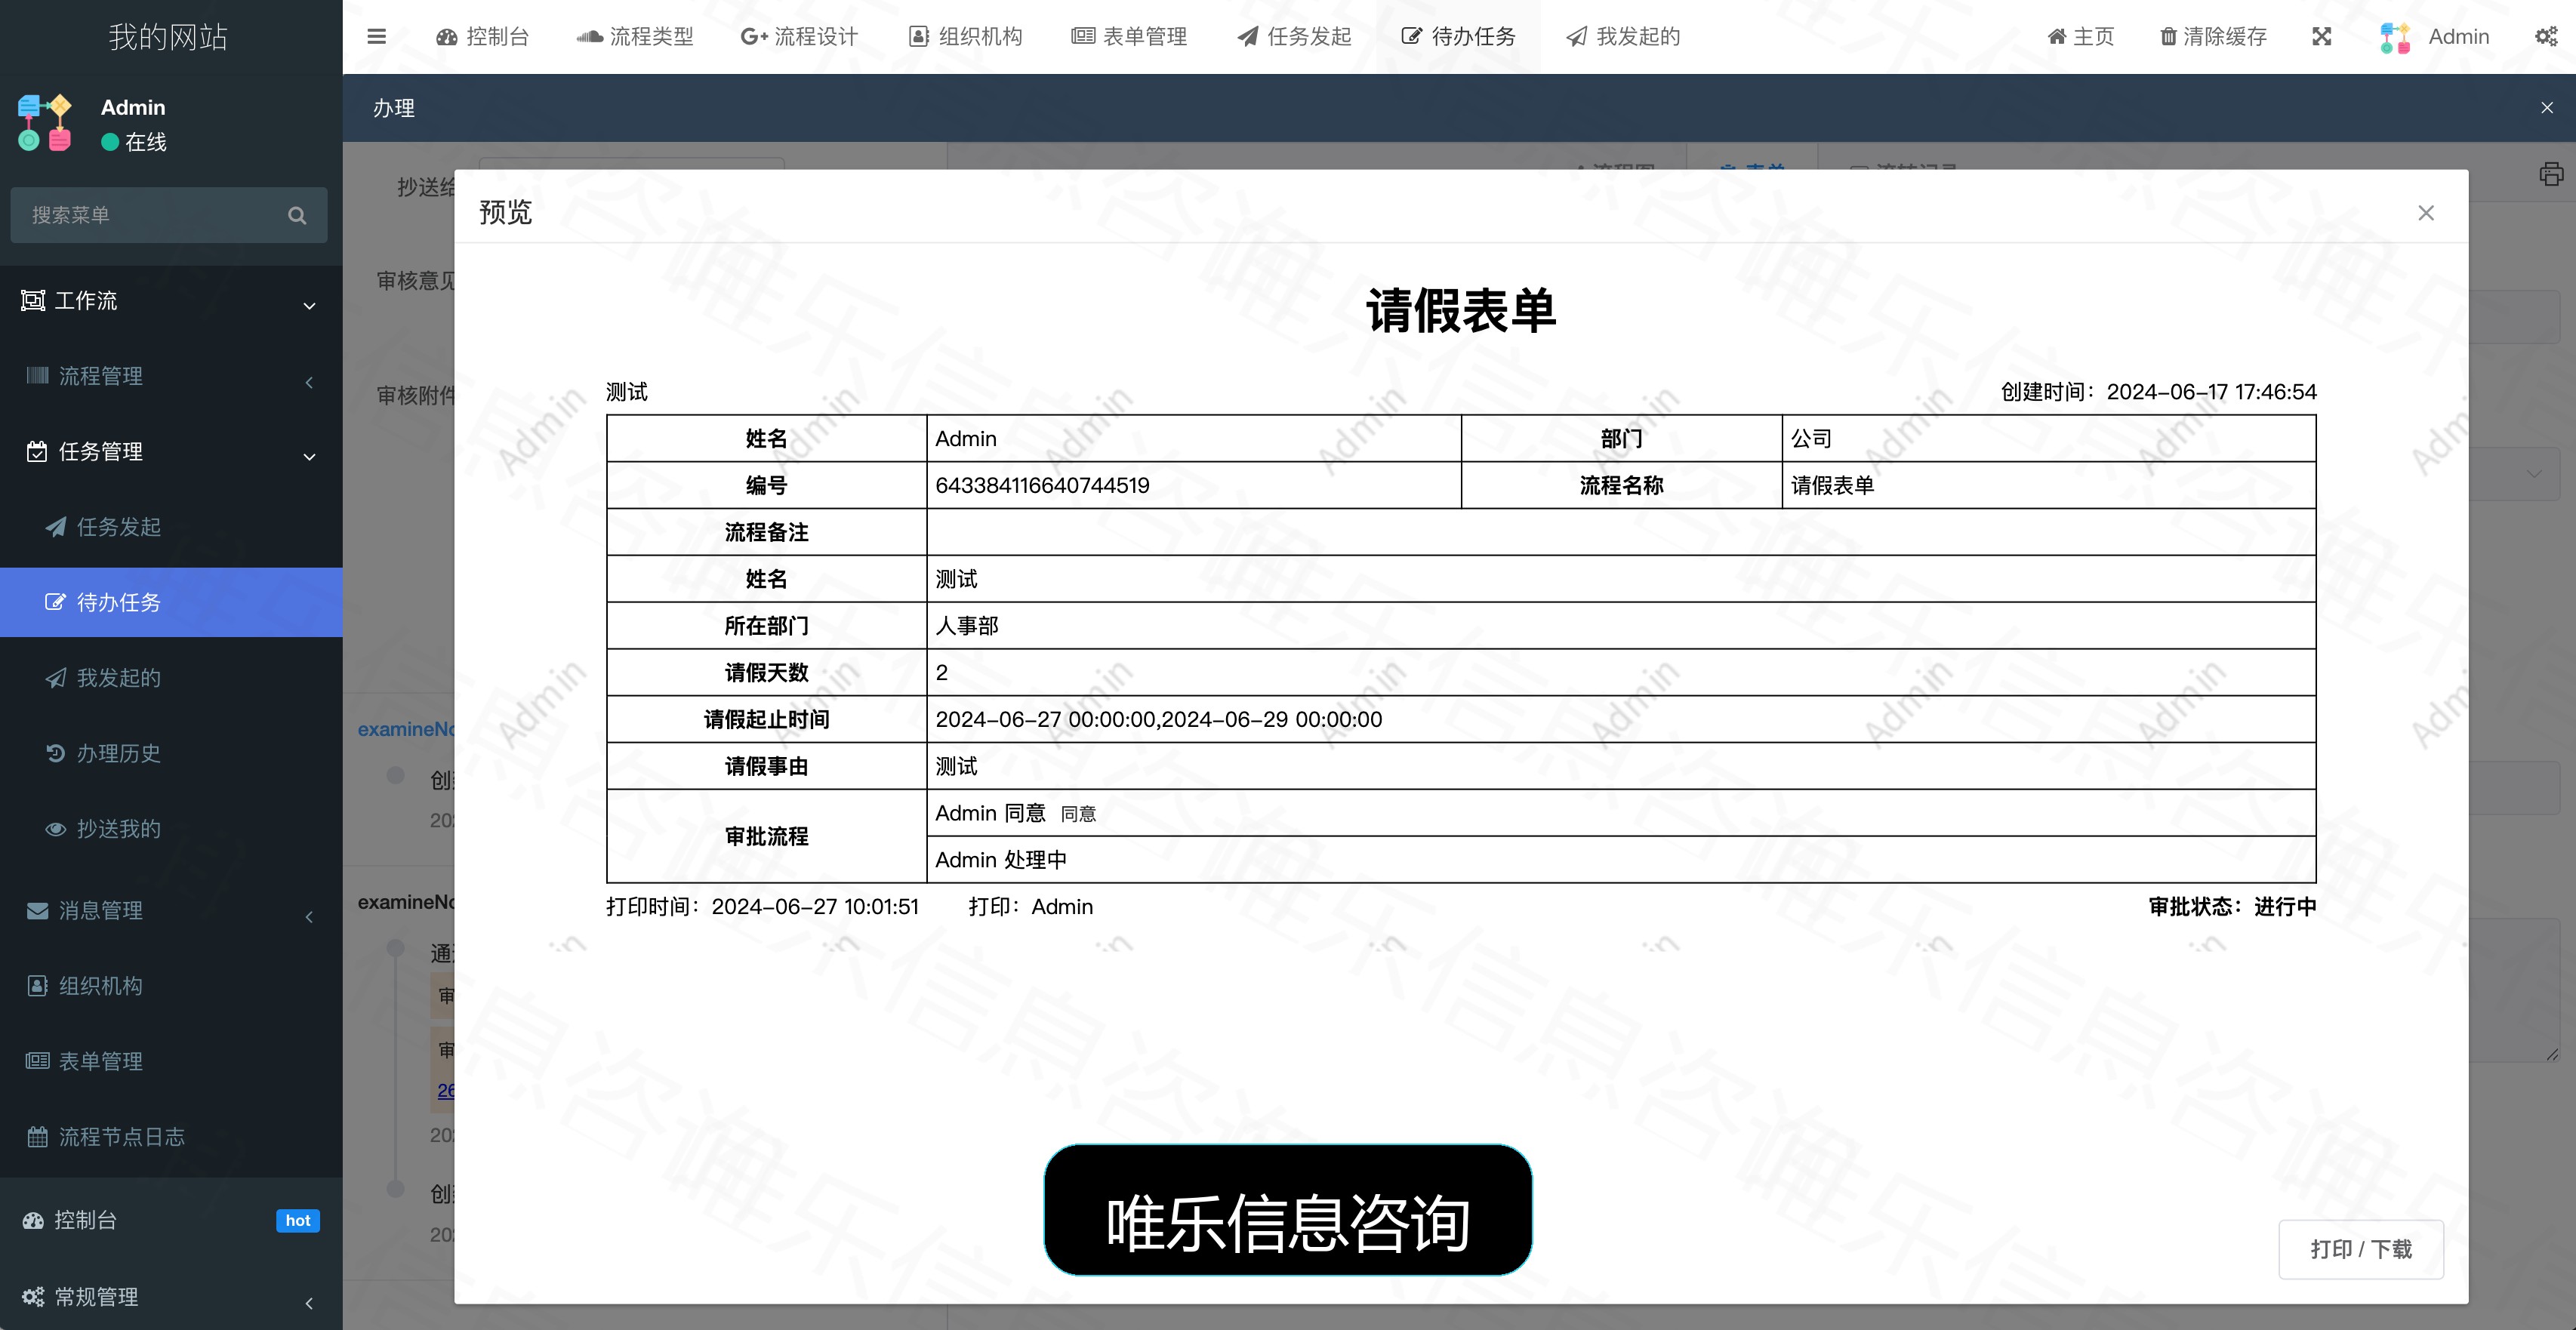
Task: Expand the 消息管理 sidebar menu
Action: point(171,911)
